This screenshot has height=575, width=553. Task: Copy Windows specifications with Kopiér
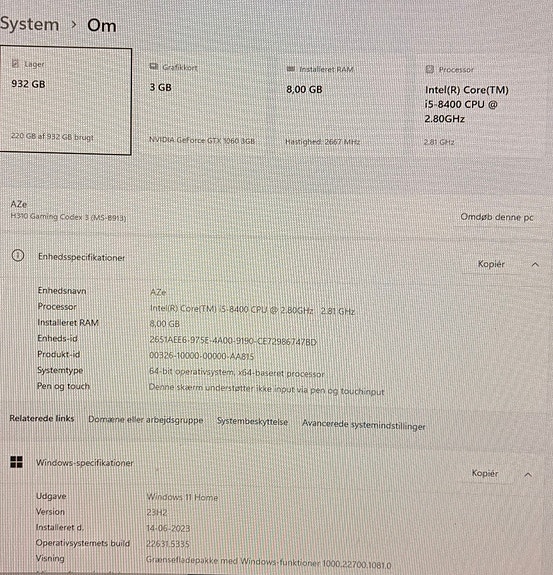(485, 473)
